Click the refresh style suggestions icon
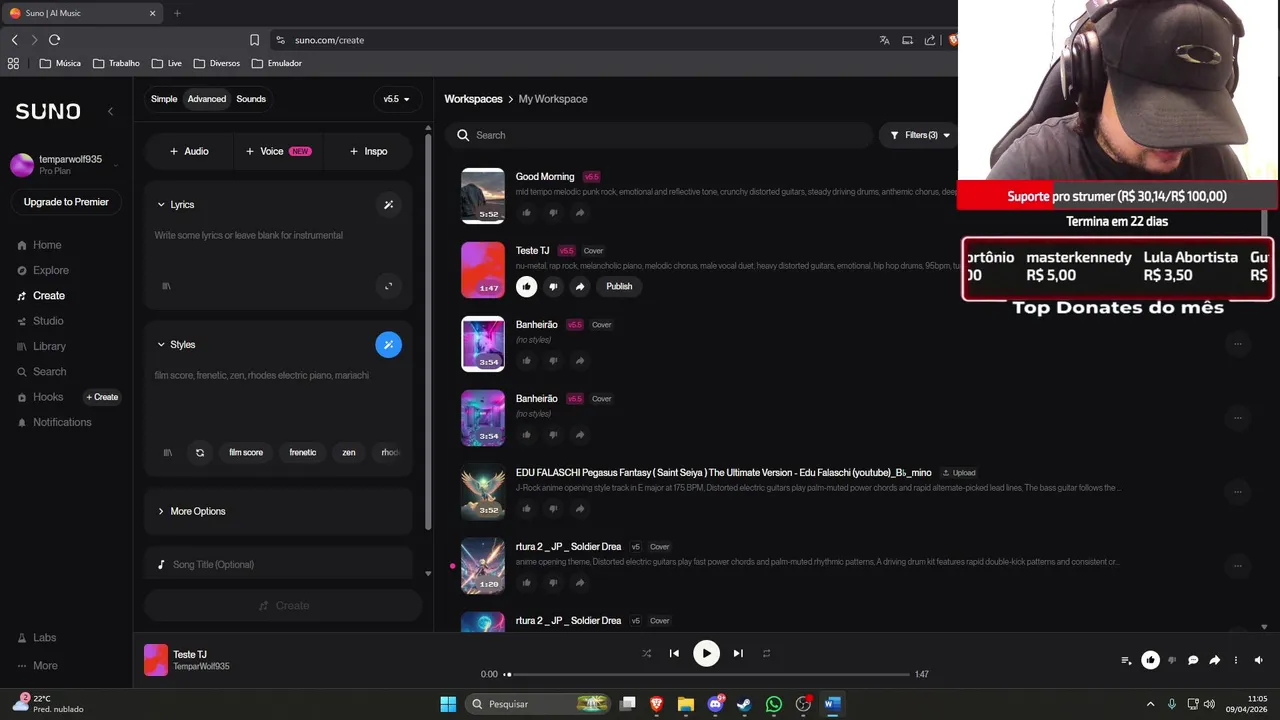Screen dimensions: 1280x720 tap(200, 452)
